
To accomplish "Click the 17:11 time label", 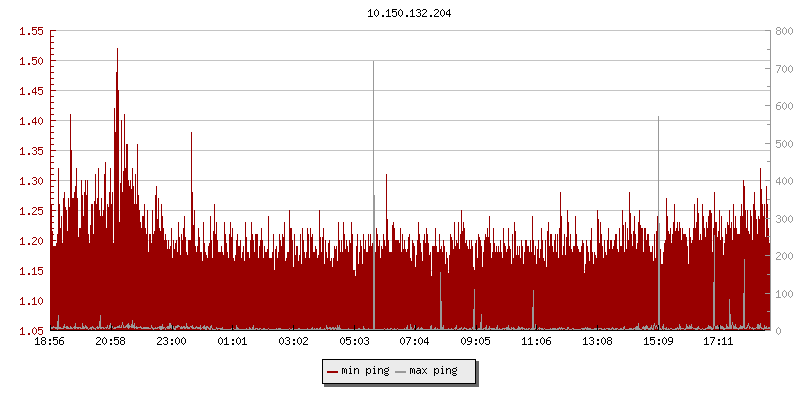I will [719, 342].
